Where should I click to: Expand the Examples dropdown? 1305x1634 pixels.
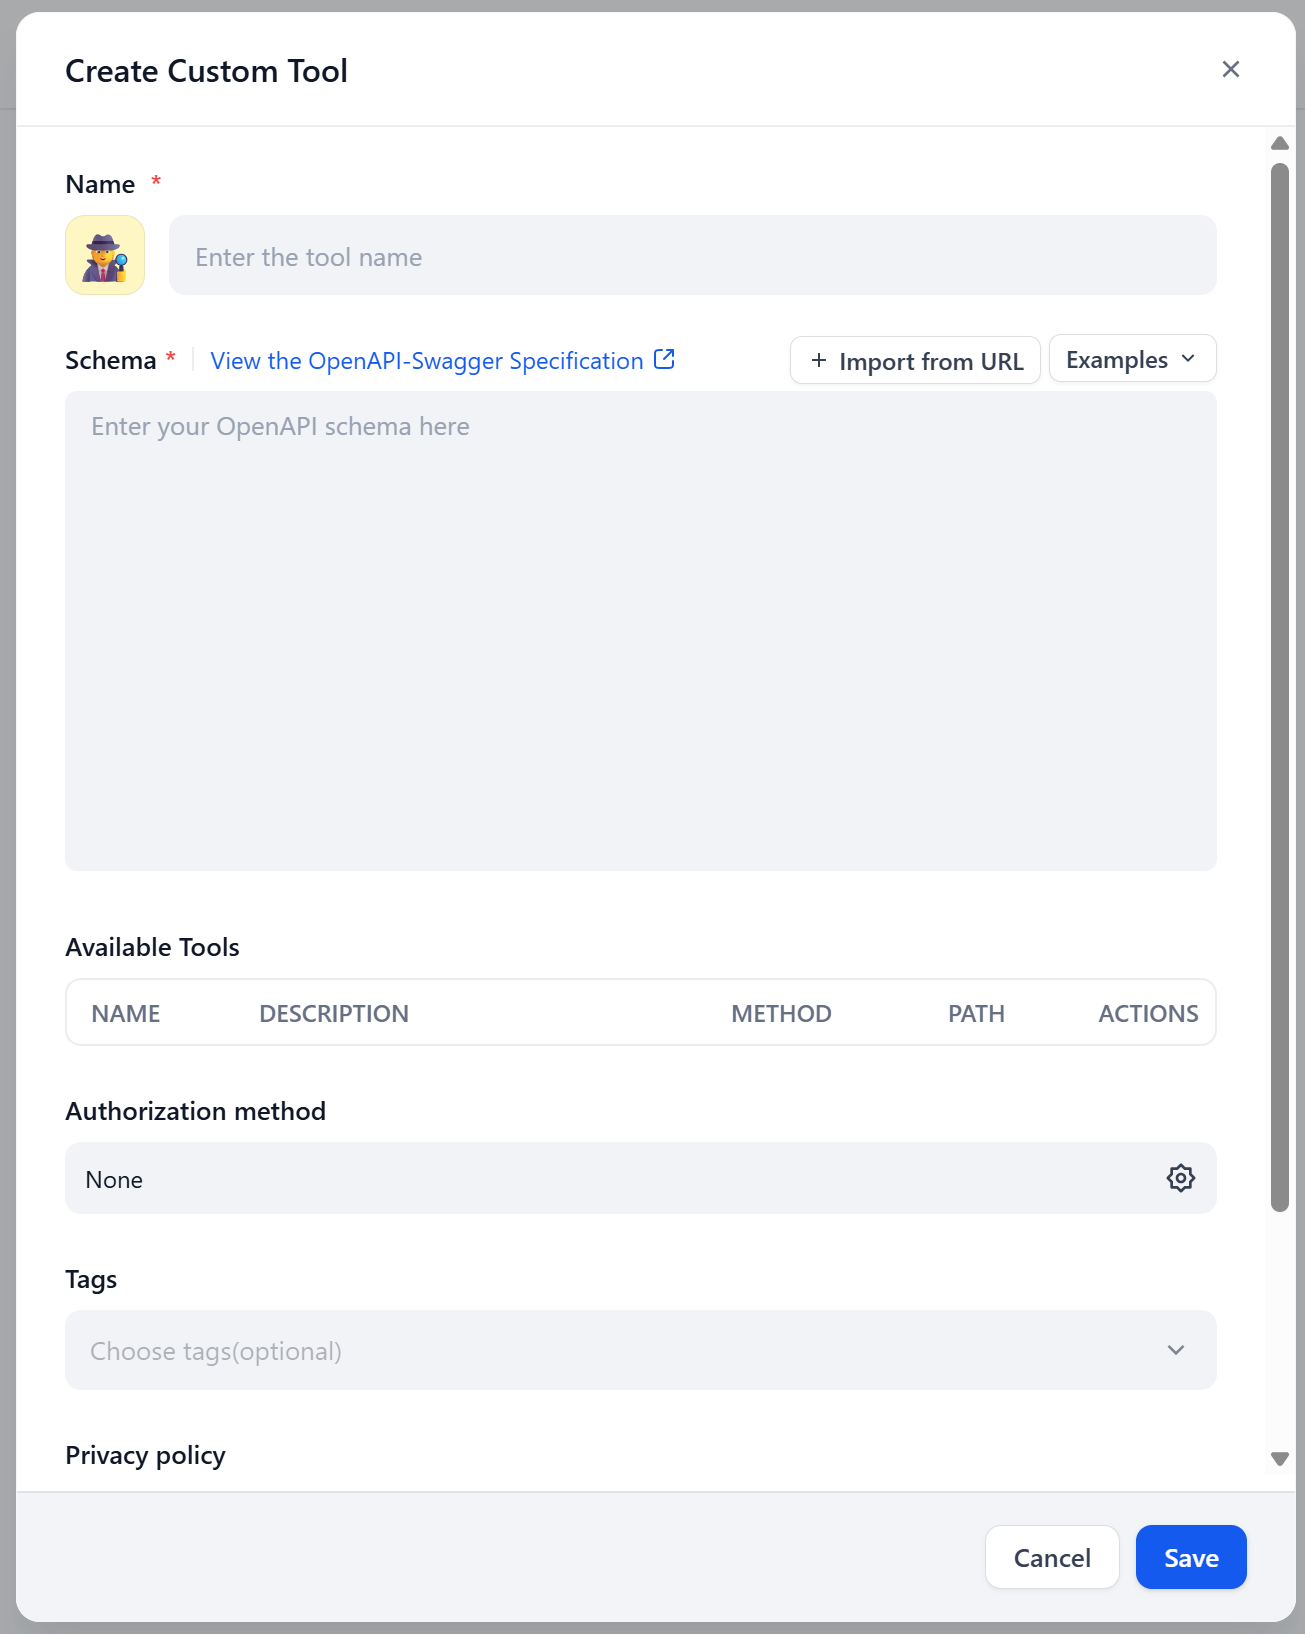tap(1132, 358)
